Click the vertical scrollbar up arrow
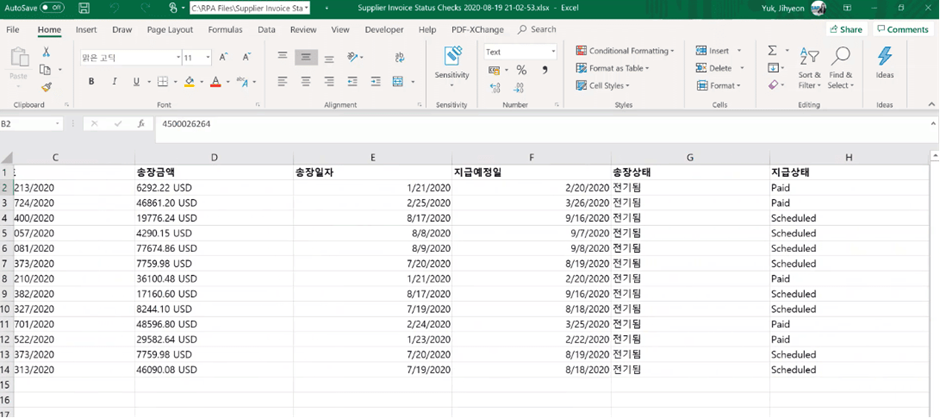The height and width of the screenshot is (418, 940). pyautogui.click(x=935, y=156)
